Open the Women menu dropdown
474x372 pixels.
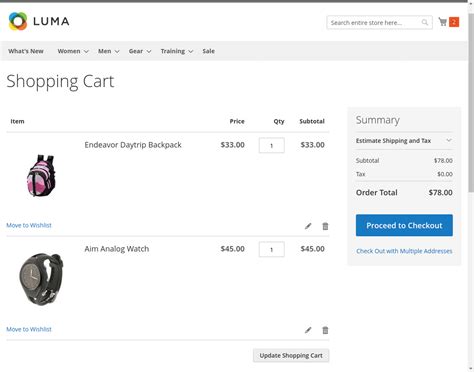[73, 51]
